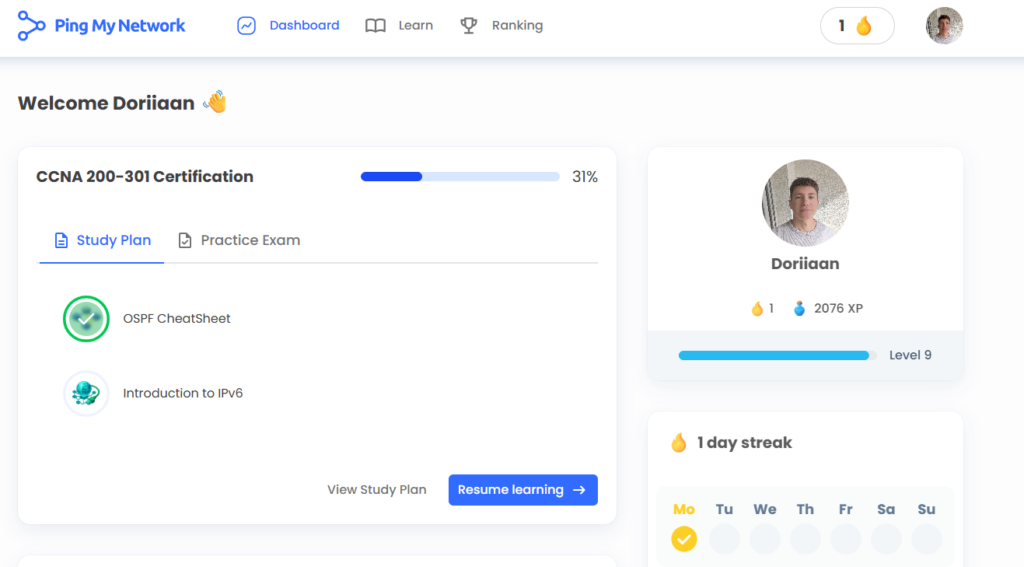The height and width of the screenshot is (567, 1024).
Task: Click the CCNA certification progress bar
Action: [460, 176]
